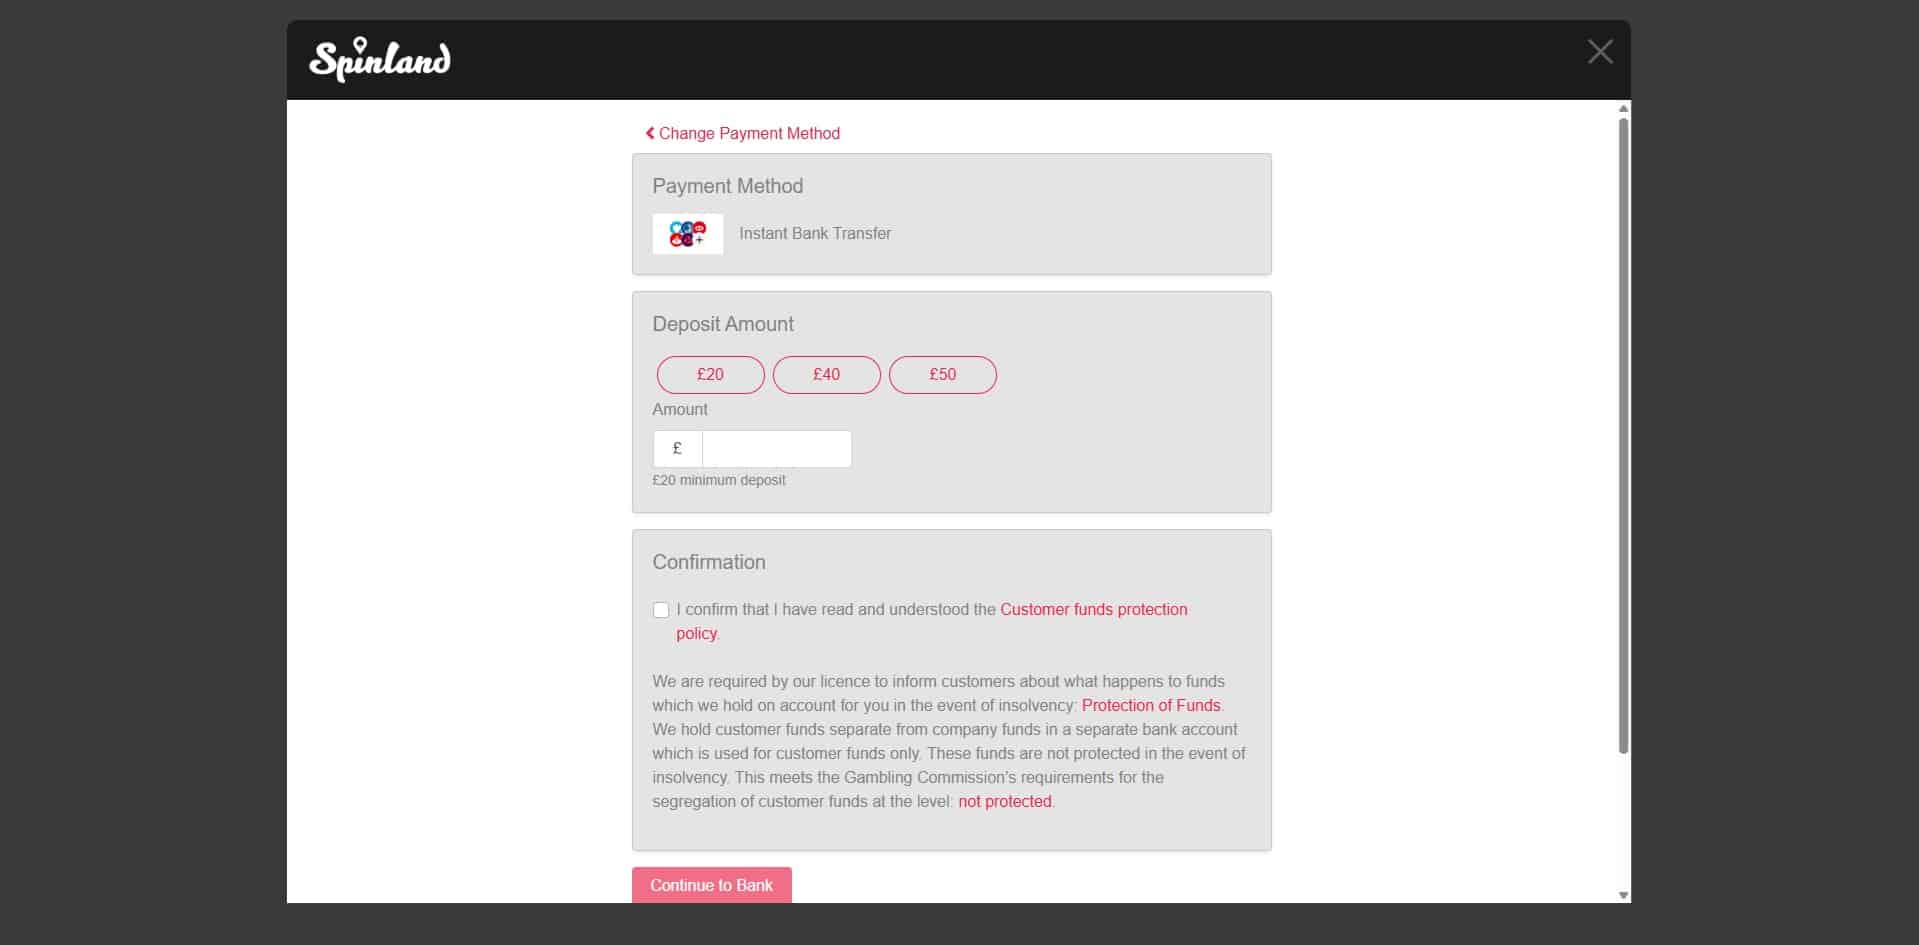
Task: Focus the deposit Amount input field
Action: click(x=777, y=449)
